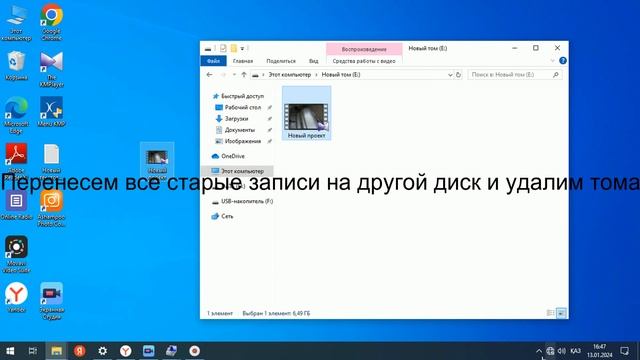Go back with the Explorer back arrow
This screenshot has width=640, height=360.
(x=209, y=75)
